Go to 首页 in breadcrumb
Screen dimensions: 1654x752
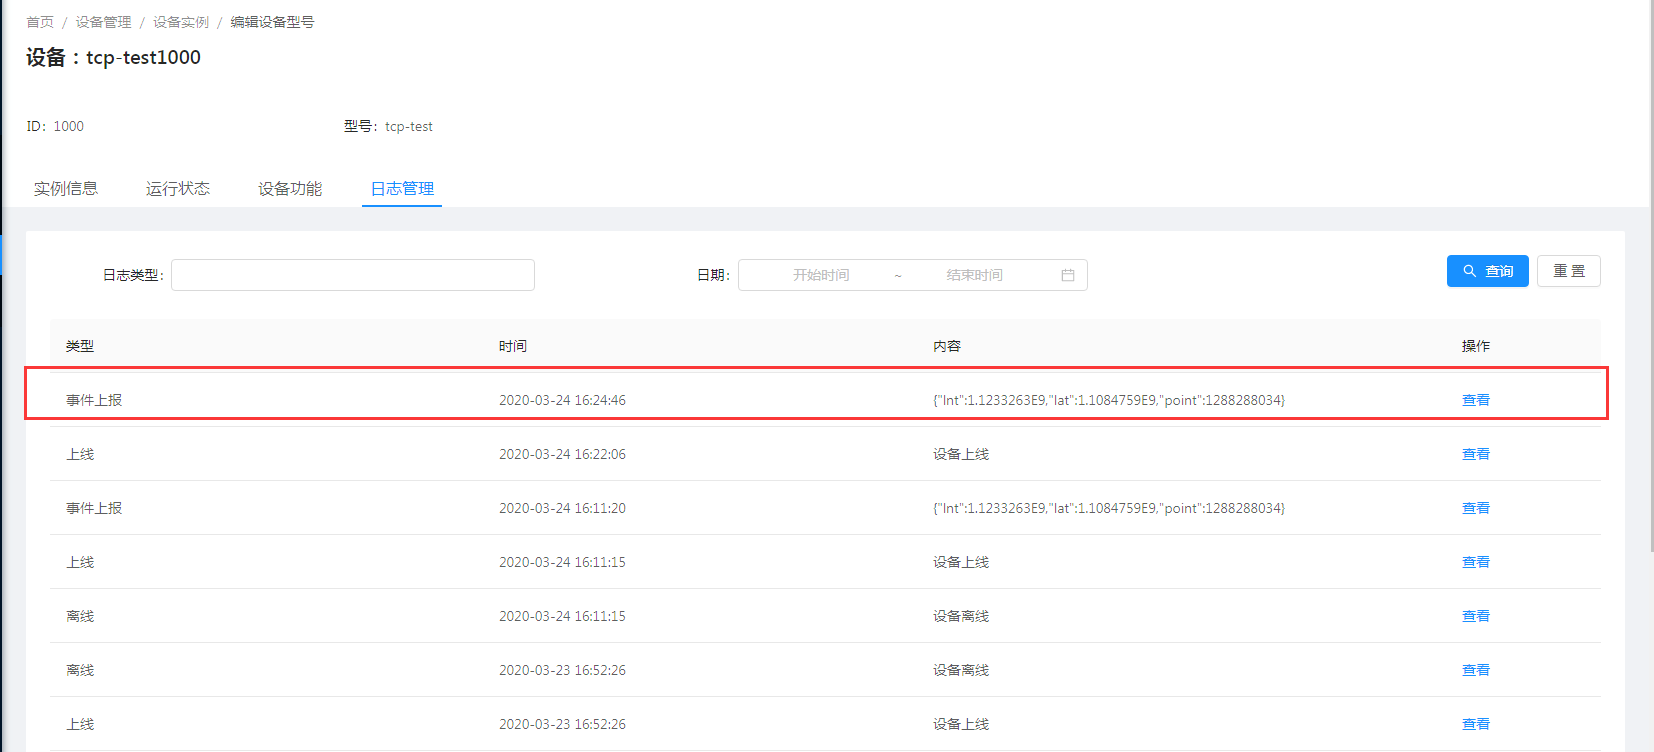click(x=40, y=22)
